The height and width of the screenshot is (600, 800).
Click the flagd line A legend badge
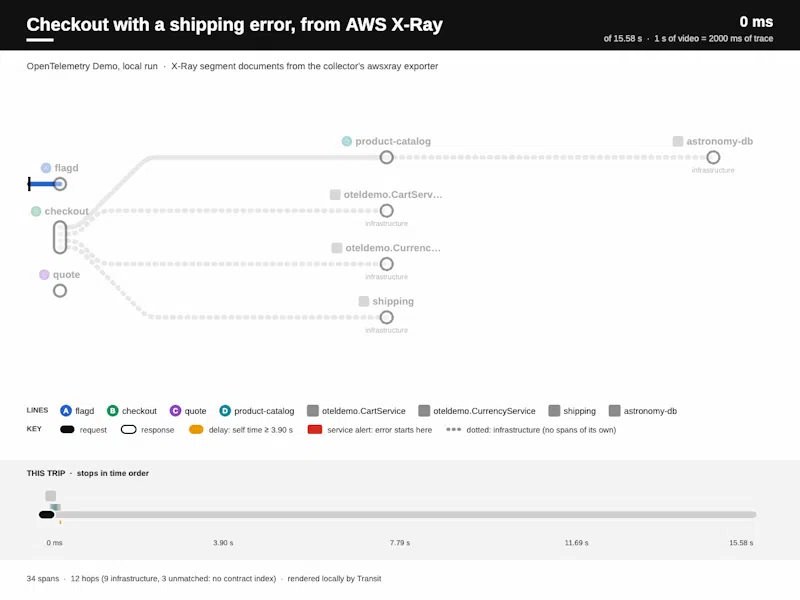click(66, 411)
